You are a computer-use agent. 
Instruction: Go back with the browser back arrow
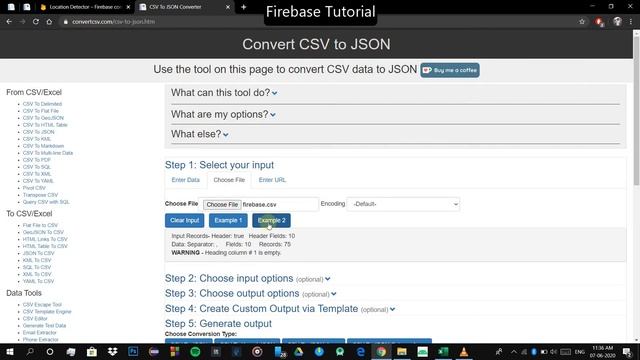coord(9,22)
